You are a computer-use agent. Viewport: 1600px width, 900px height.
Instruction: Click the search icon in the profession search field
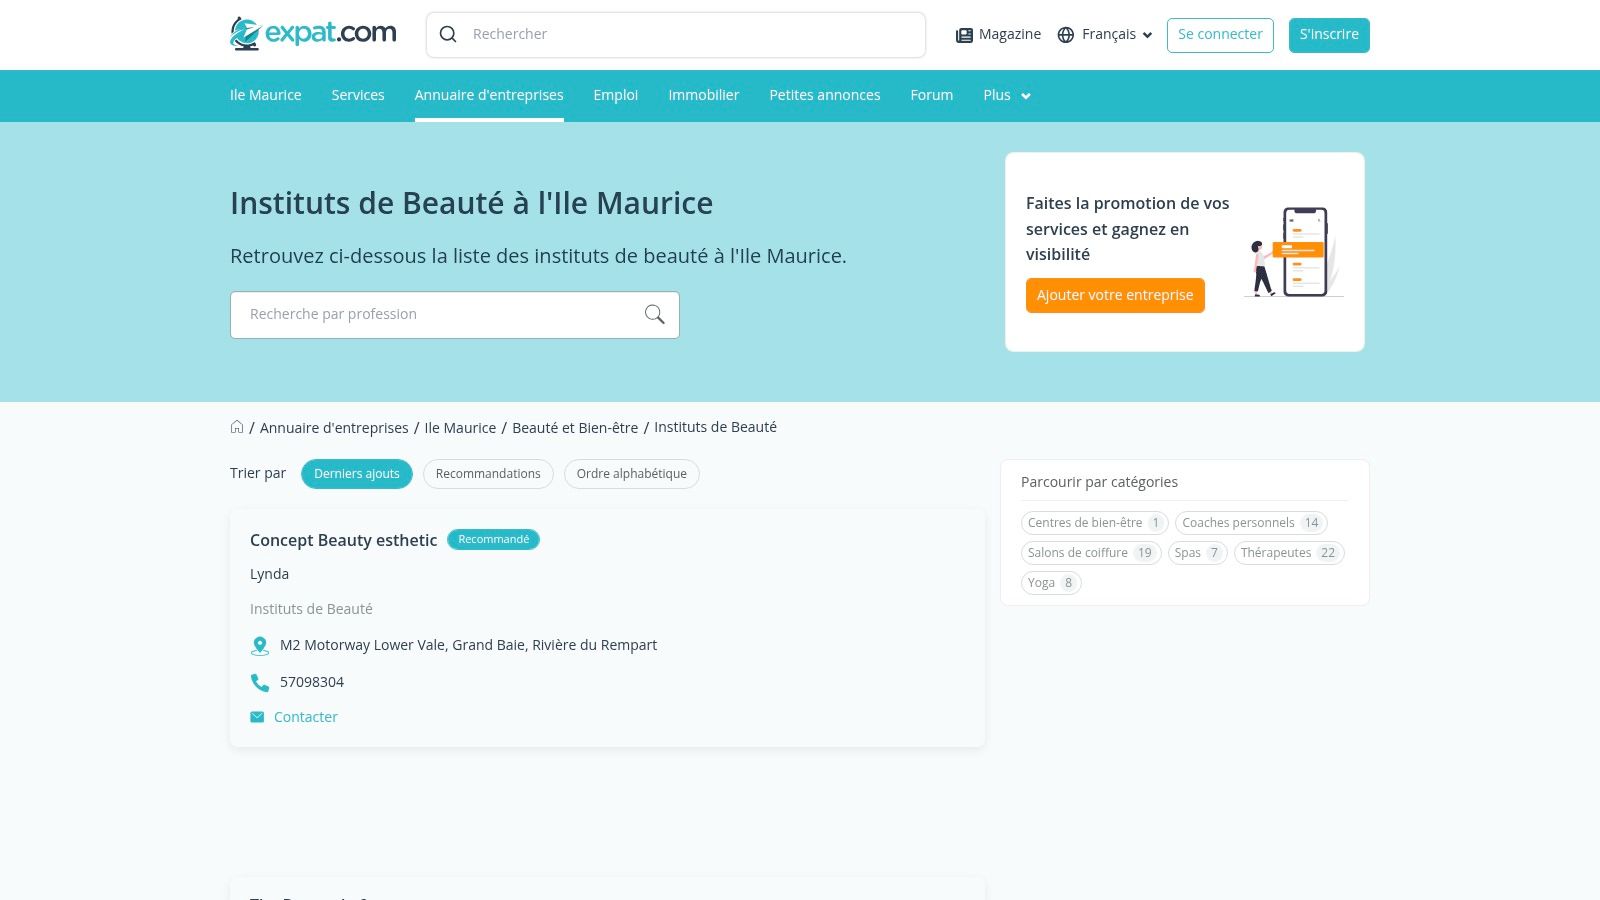coord(654,314)
